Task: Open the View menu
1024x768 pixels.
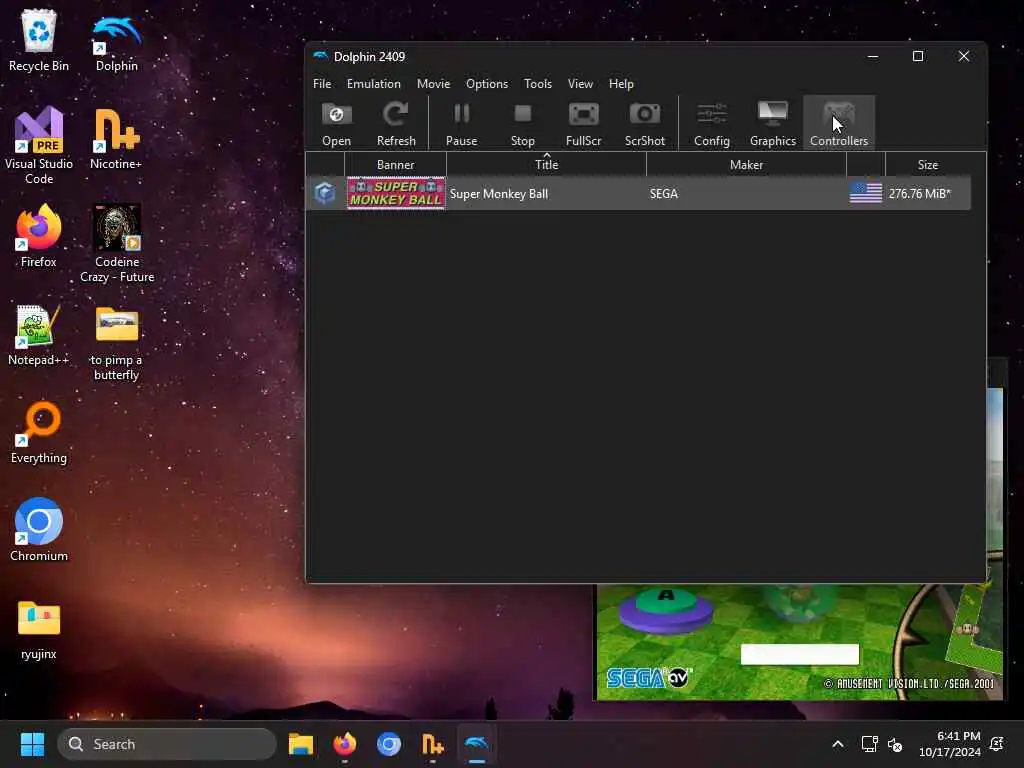Action: [x=580, y=84]
